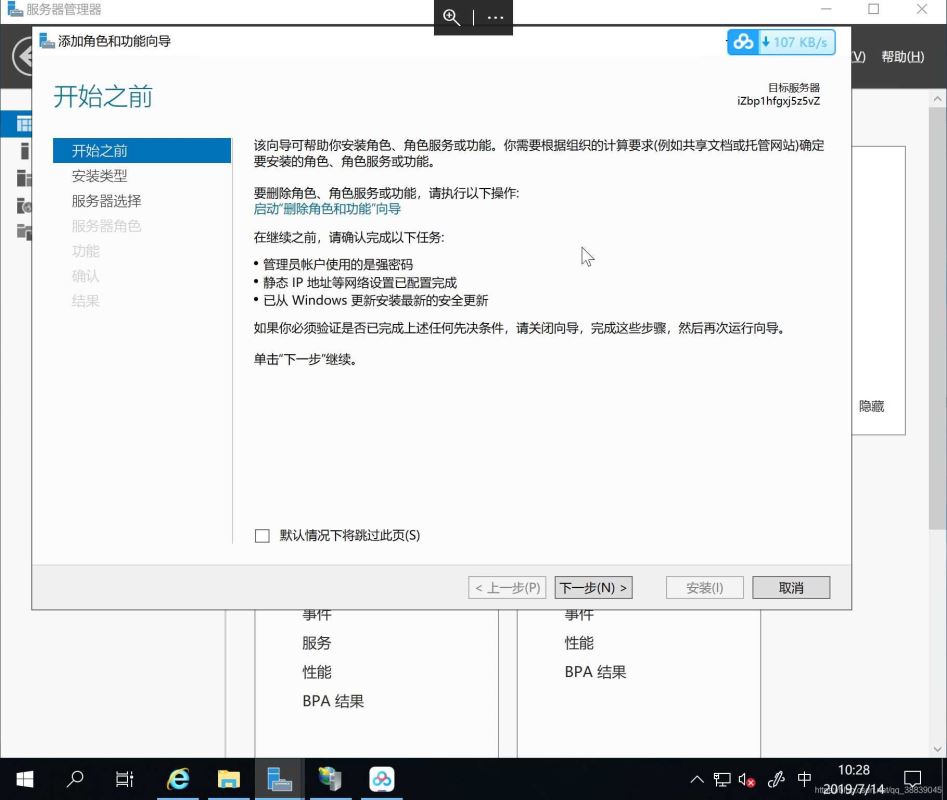This screenshot has width=947, height=800.
Task: Click the muted volume speaker icon
Action: (747, 779)
